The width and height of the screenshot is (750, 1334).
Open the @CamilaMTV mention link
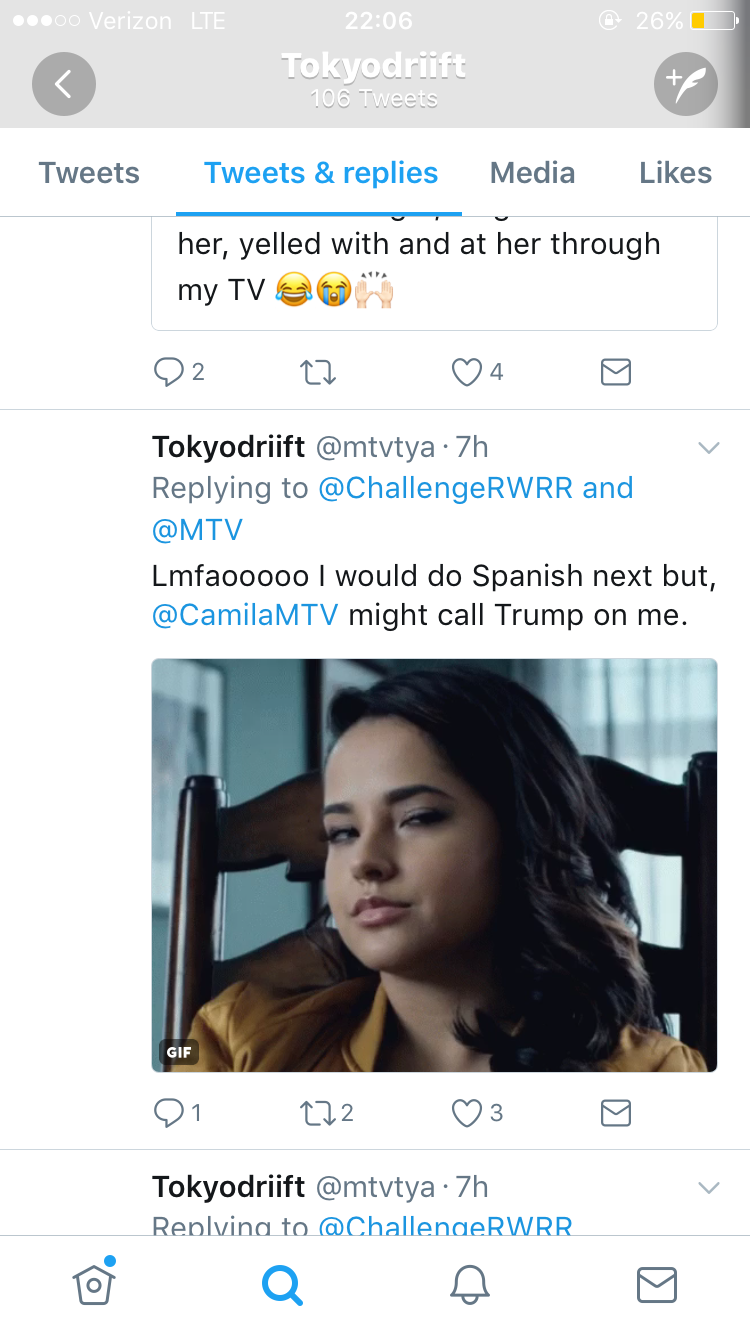click(245, 615)
